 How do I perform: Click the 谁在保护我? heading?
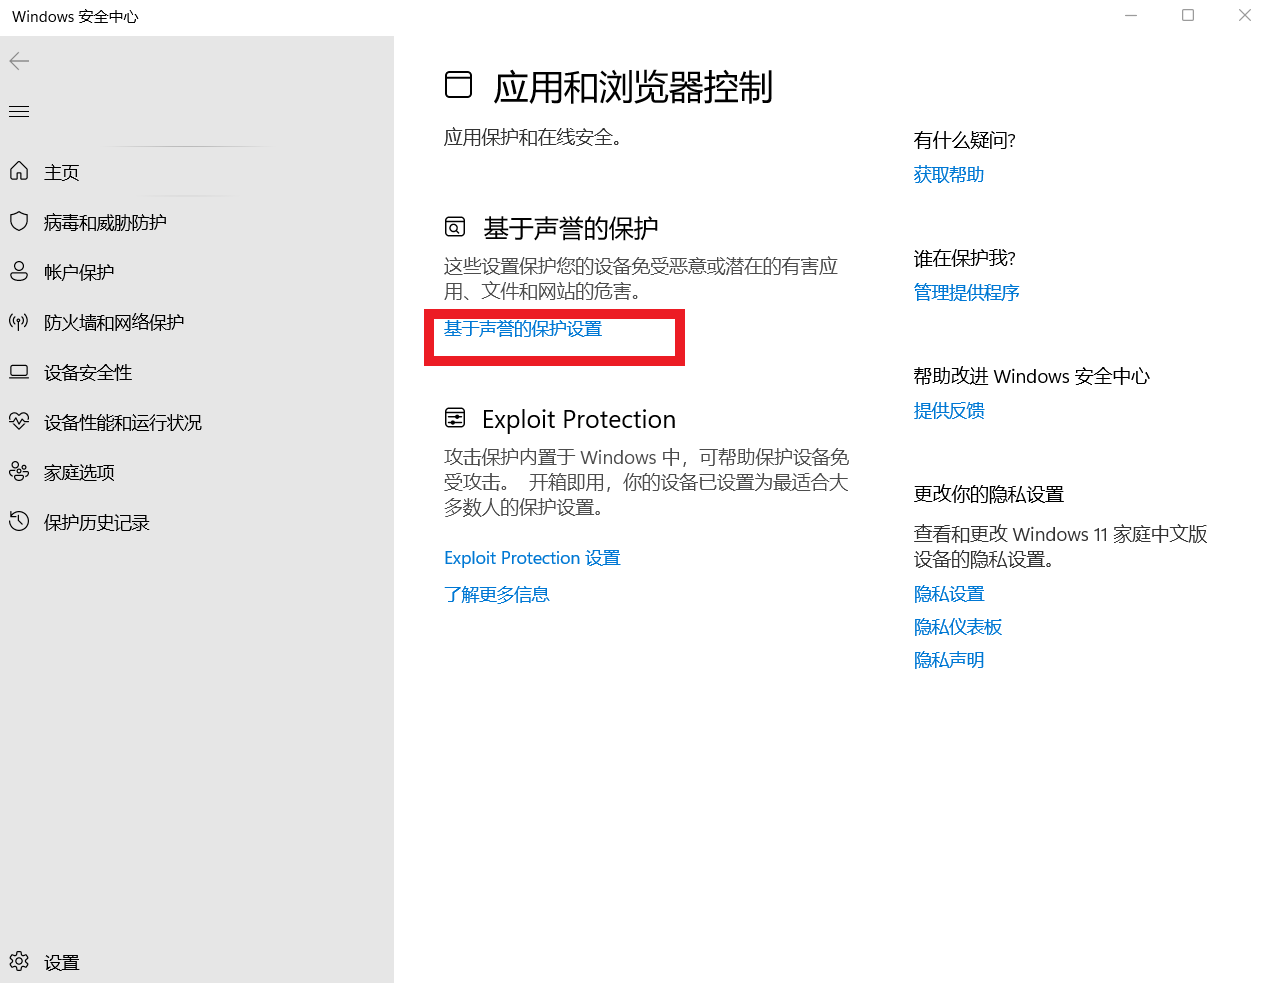click(965, 258)
